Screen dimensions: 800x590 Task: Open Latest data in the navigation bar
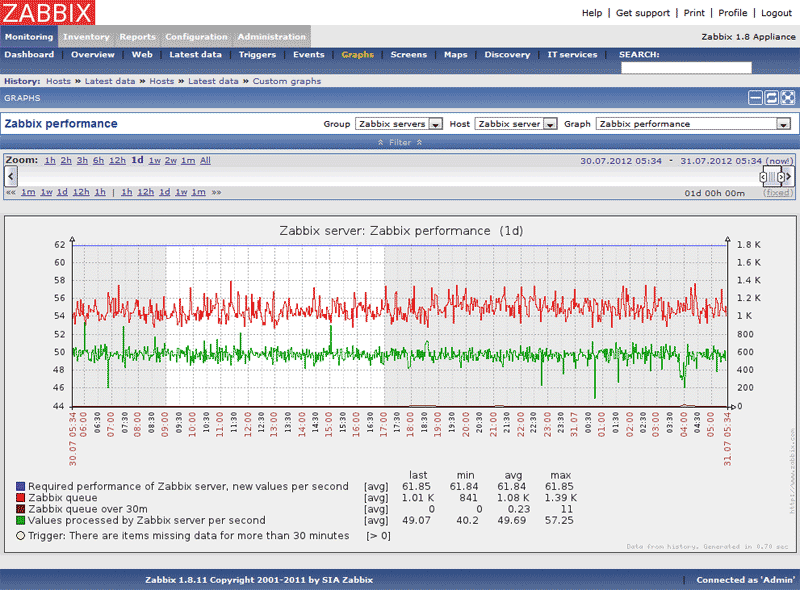(x=195, y=55)
